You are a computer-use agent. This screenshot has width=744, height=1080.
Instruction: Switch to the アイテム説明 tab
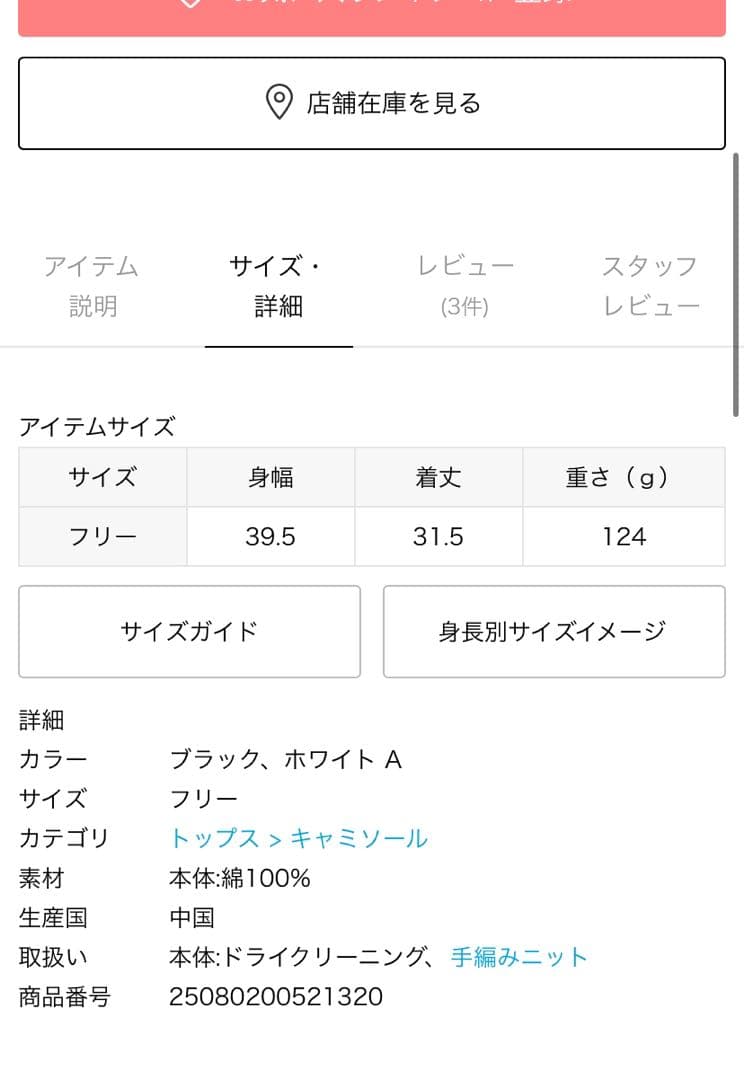[92, 286]
